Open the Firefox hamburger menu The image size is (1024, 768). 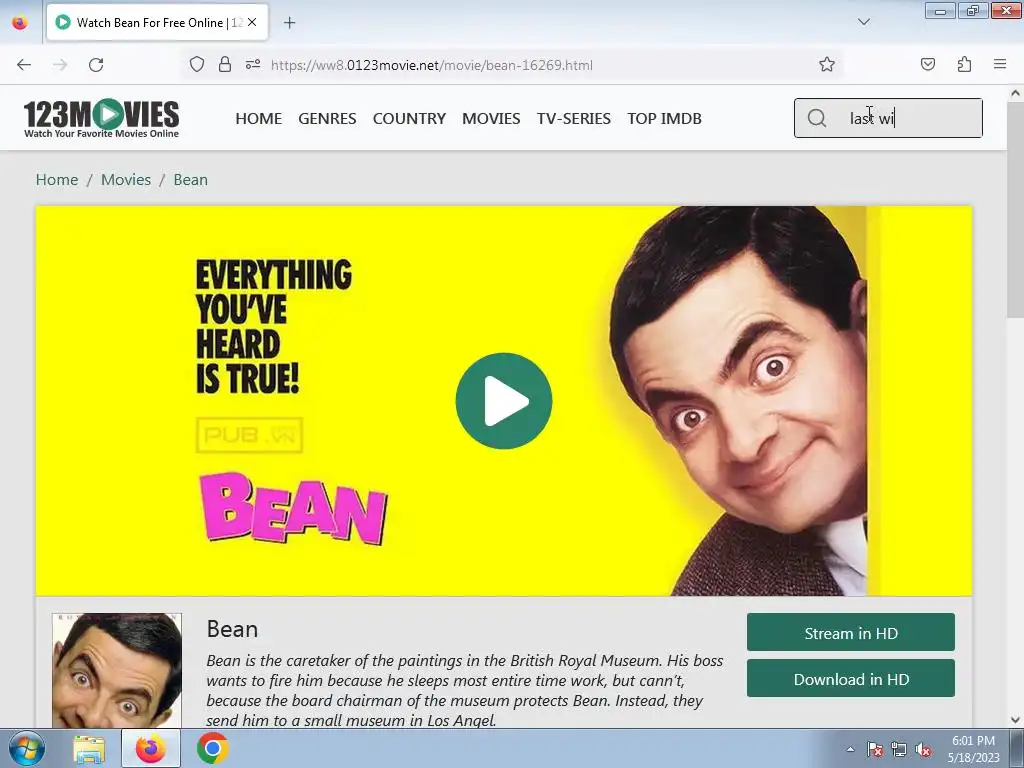pos(1000,65)
